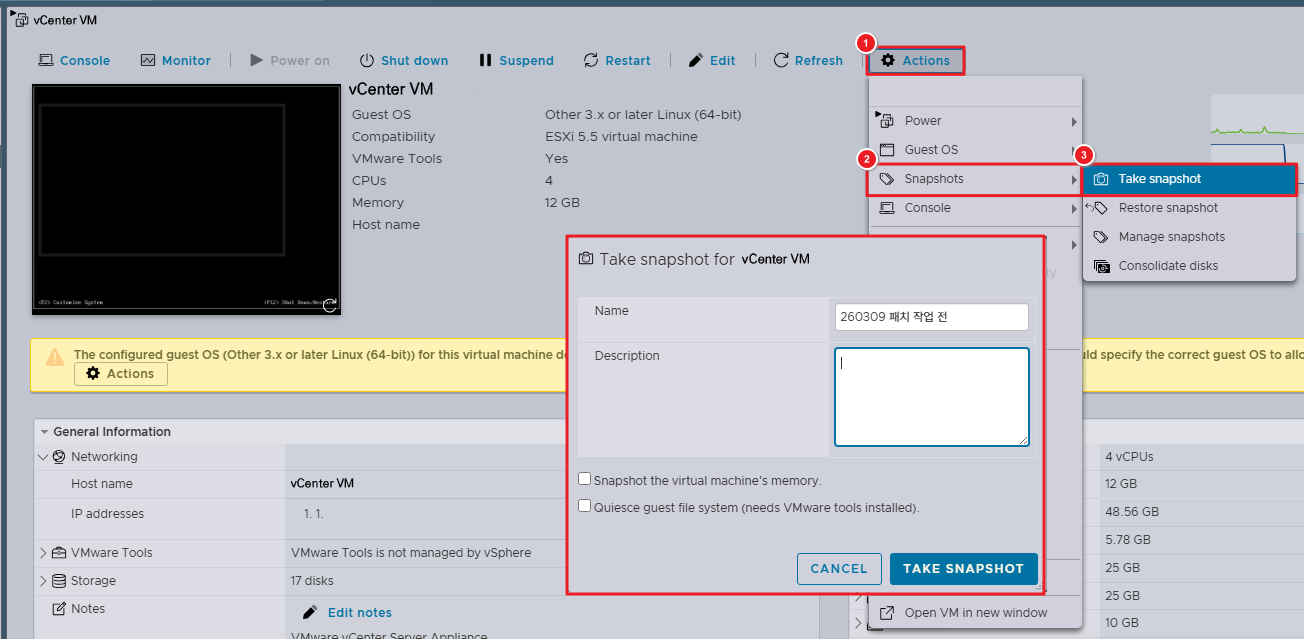Screen dimensions: 1304x639
Task: Edit VM settings with pencil icon
Action: 696,60
